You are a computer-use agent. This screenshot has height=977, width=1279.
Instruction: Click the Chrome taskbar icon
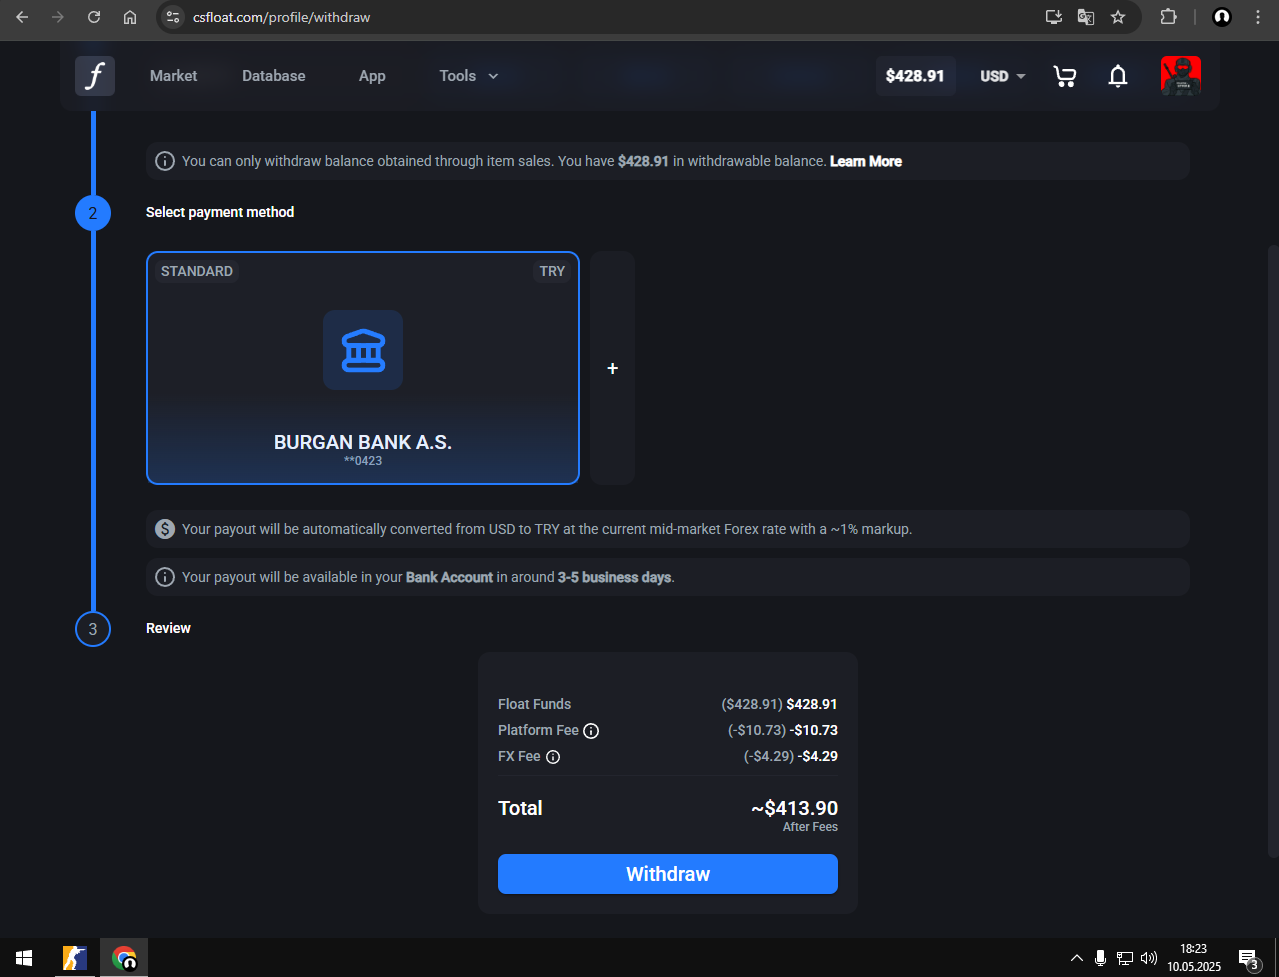(x=124, y=958)
